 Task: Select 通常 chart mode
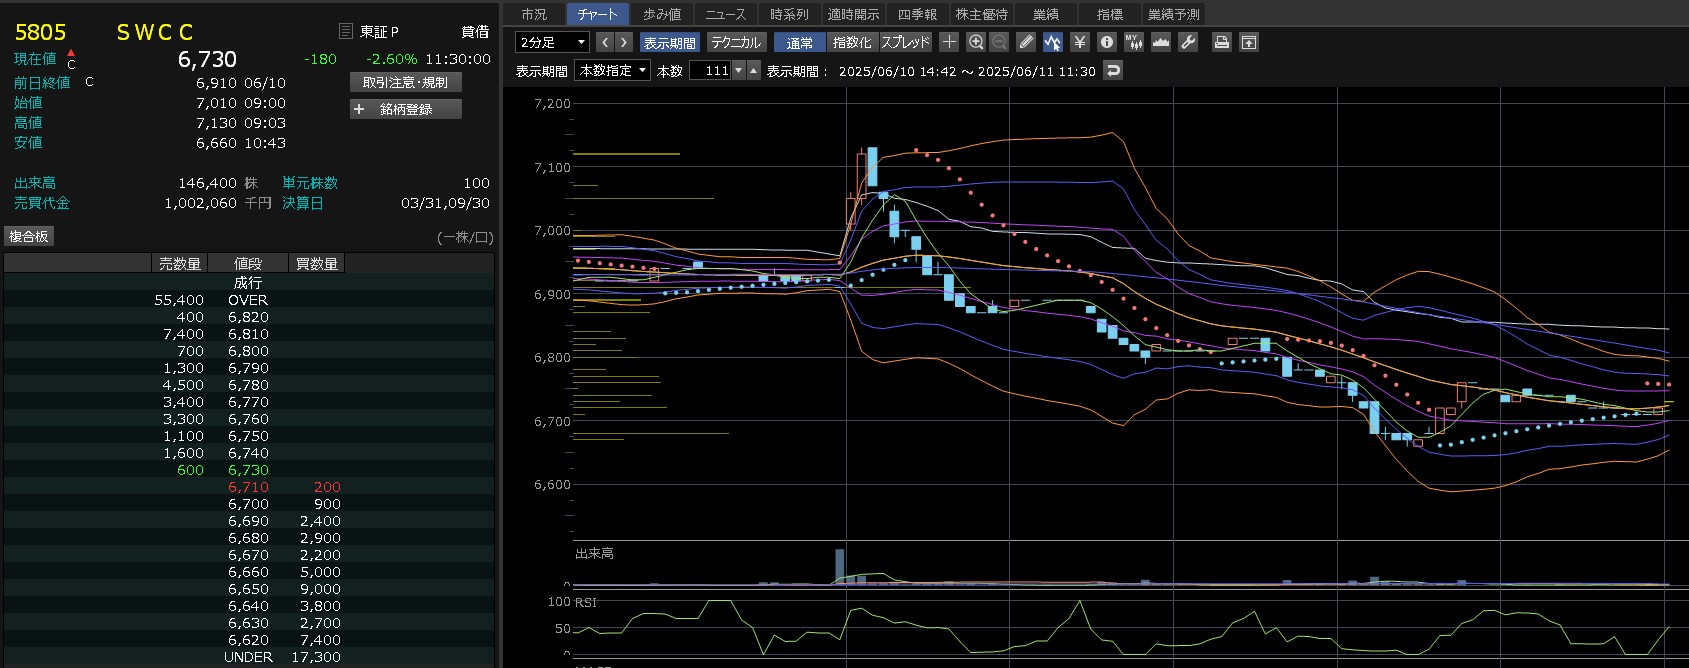799,42
